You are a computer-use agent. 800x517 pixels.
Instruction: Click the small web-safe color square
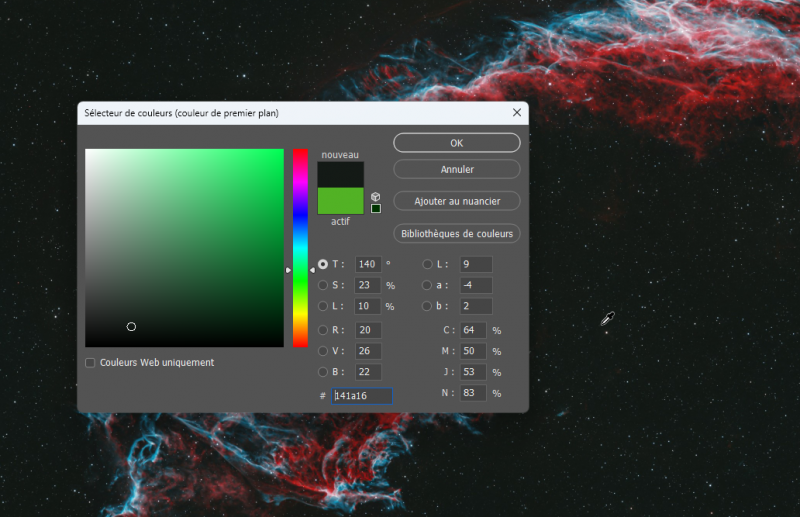coord(376,208)
